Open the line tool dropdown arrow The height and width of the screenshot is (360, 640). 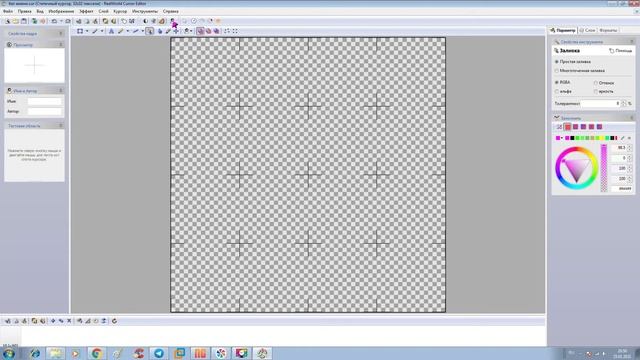point(102,31)
